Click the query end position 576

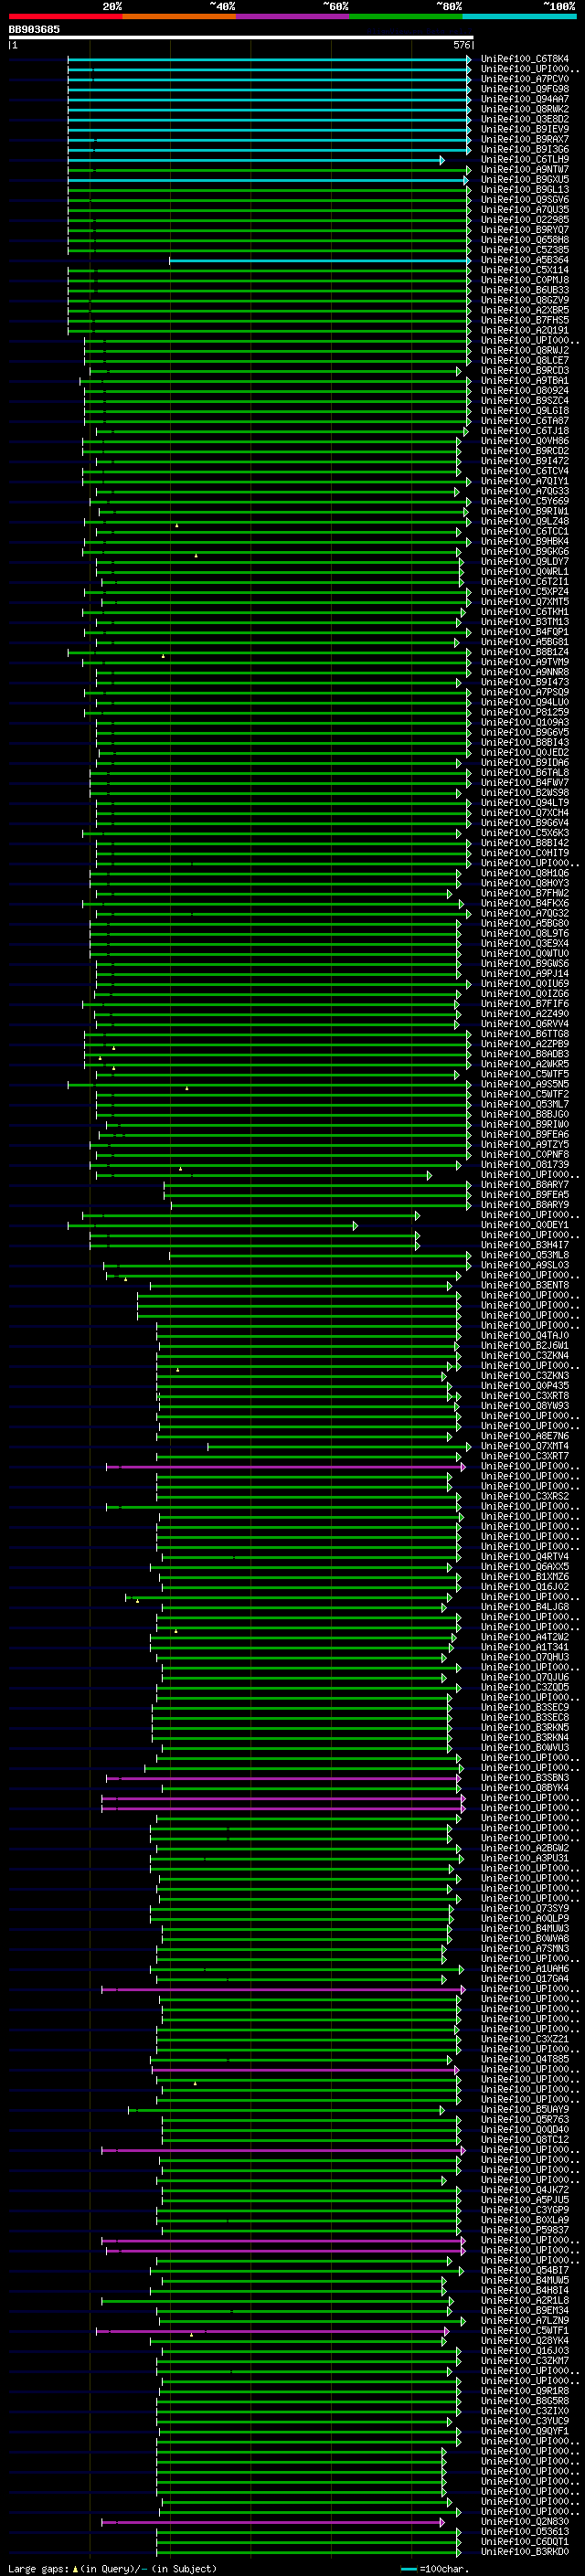click(x=462, y=45)
